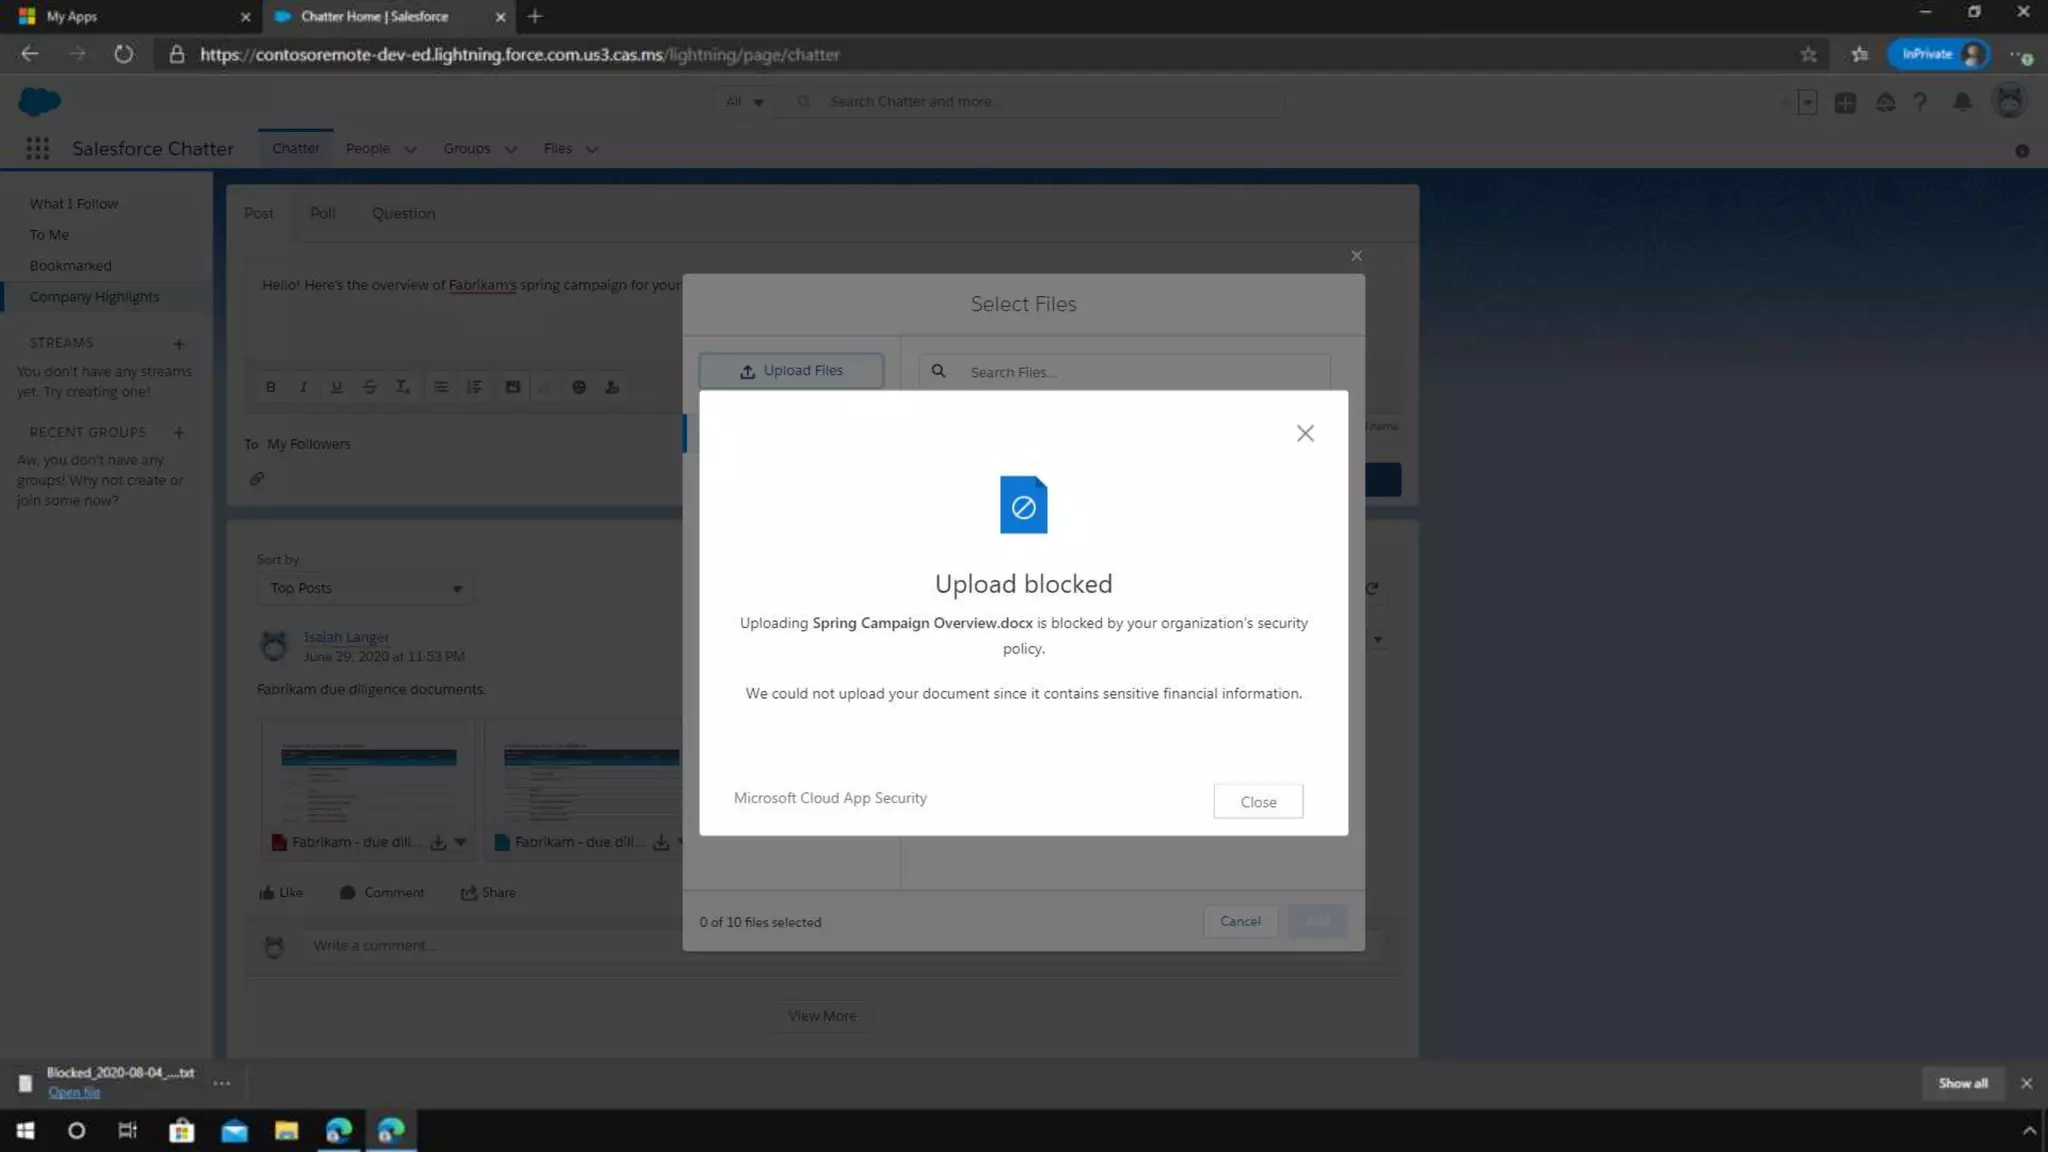This screenshot has width=2048, height=1152.
Task: Close the Upload blocked dialog with X
Action: (x=1305, y=433)
